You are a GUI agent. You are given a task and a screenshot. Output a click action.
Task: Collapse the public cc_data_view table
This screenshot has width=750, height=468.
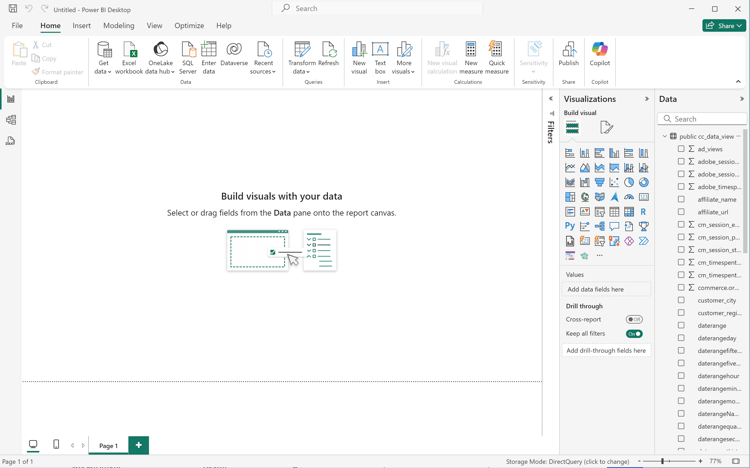tap(665, 136)
